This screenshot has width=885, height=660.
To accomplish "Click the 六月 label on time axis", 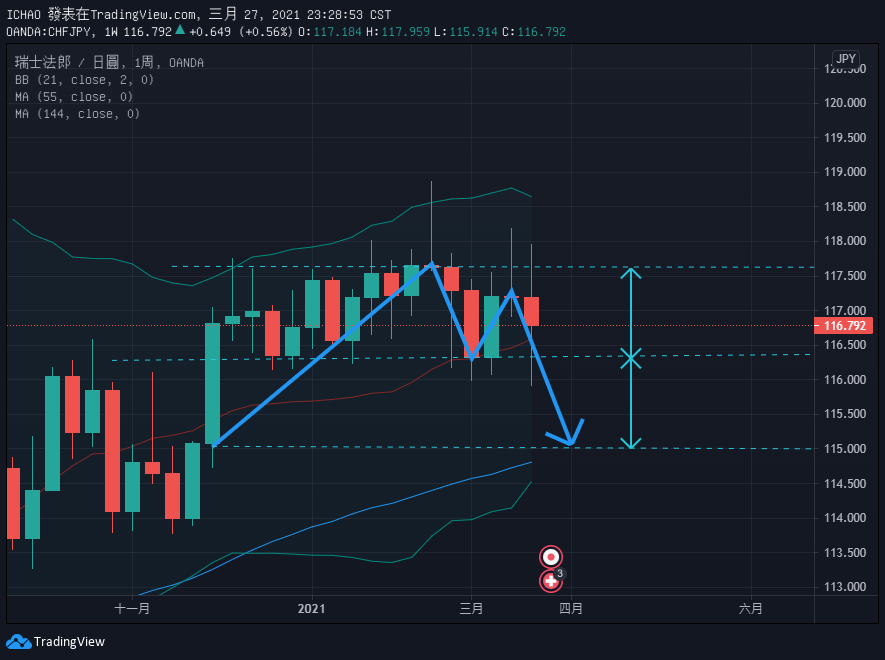I will click(x=751, y=609).
